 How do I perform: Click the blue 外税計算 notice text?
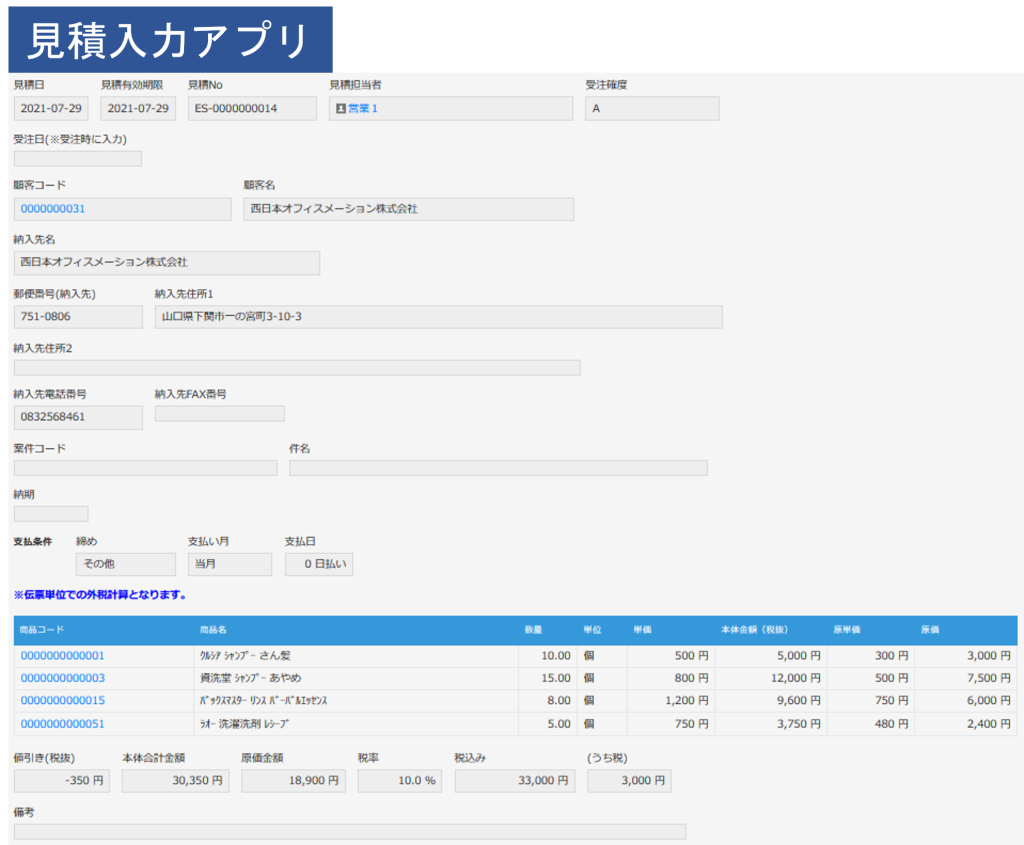point(100,595)
